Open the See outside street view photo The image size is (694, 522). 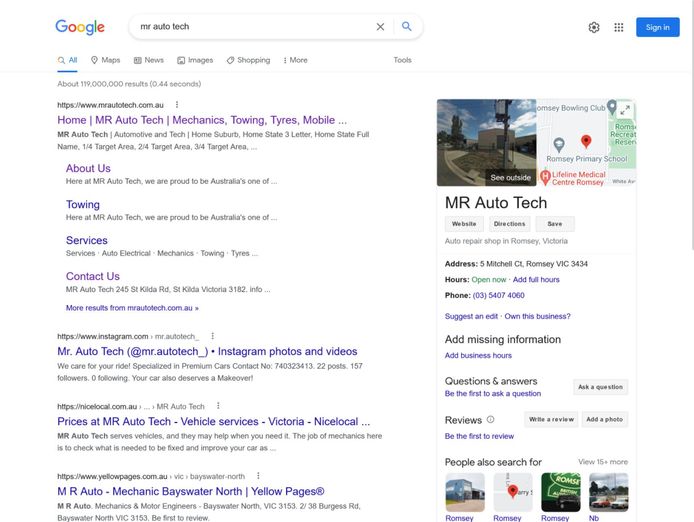[x=486, y=143]
